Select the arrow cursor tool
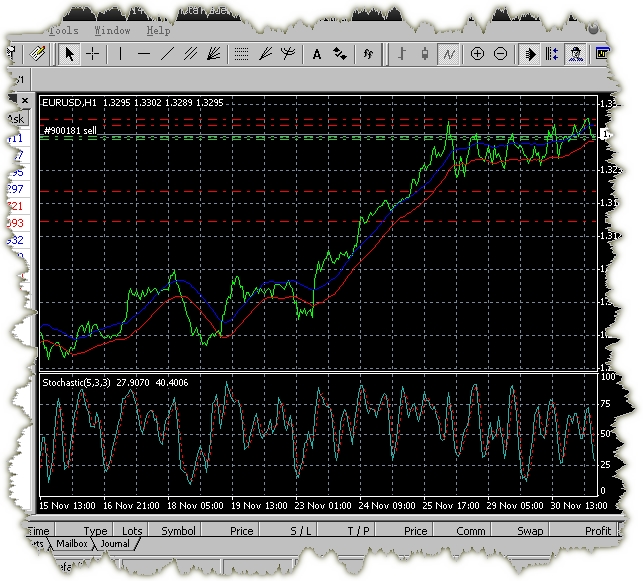This screenshot has height=581, width=643. pyautogui.click(x=69, y=54)
